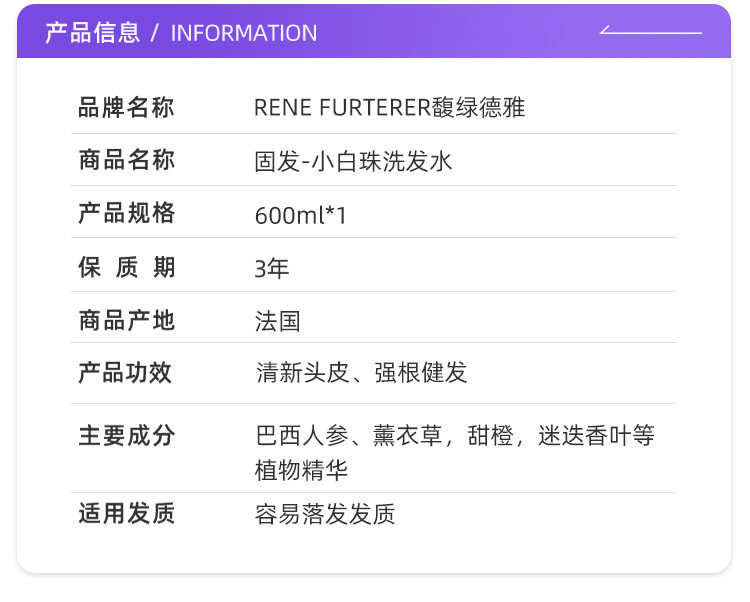The image size is (750, 602).
Task: Select the 商品产地 row label
Action: coord(126,320)
